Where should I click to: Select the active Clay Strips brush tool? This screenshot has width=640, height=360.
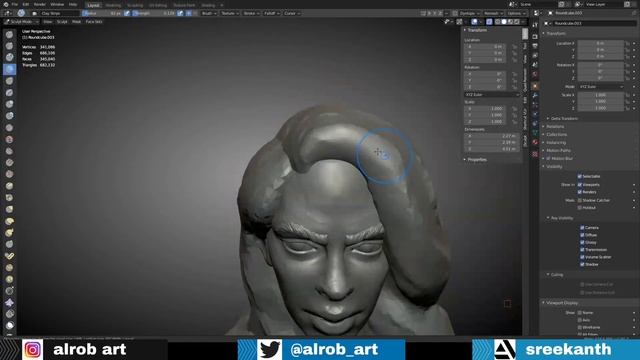click(9, 69)
